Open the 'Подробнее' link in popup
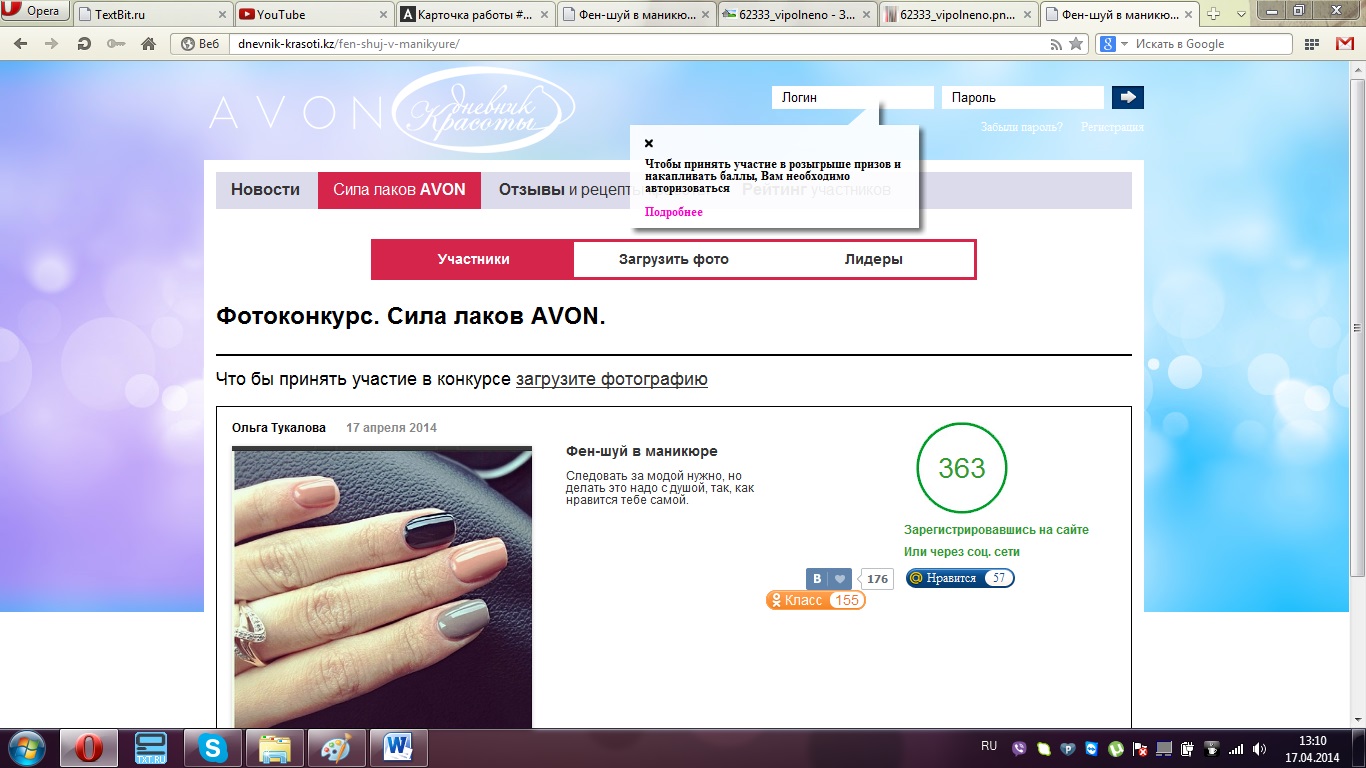Image resolution: width=1366 pixels, height=768 pixels. (x=673, y=212)
